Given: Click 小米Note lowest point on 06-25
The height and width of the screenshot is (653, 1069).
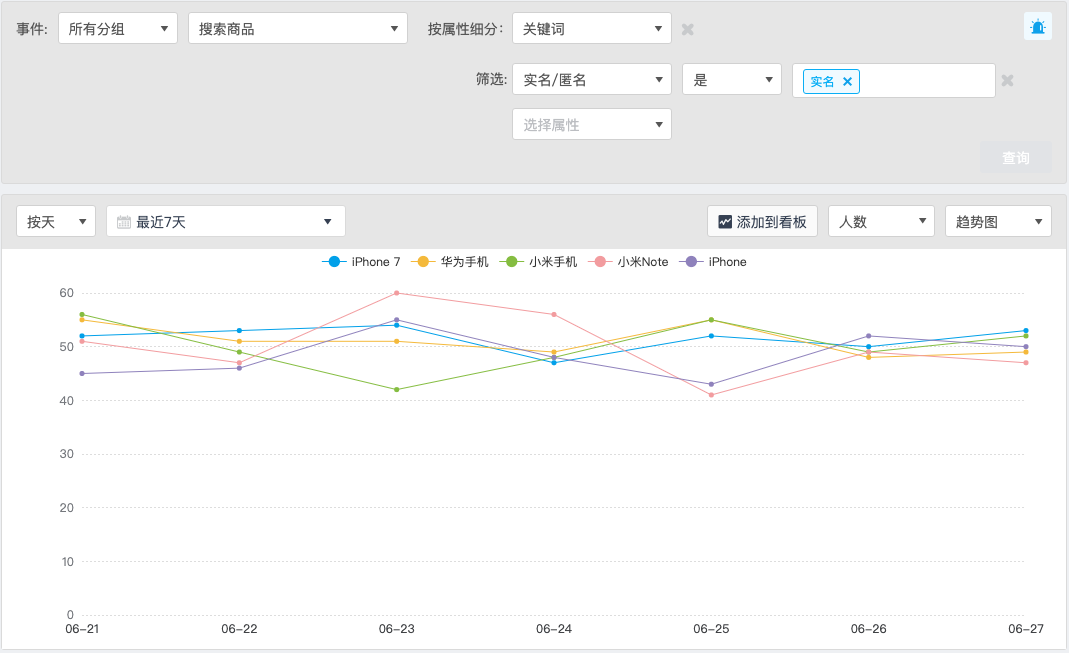Looking at the screenshot, I should click(711, 395).
